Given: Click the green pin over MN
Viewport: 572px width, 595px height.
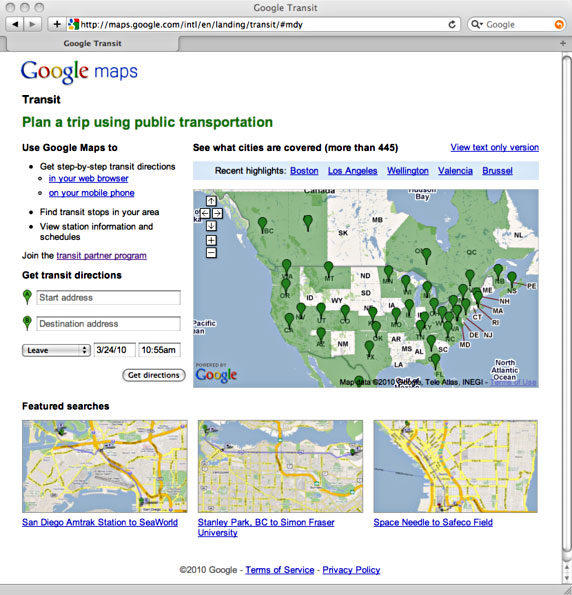Looking at the screenshot, I should [x=388, y=272].
